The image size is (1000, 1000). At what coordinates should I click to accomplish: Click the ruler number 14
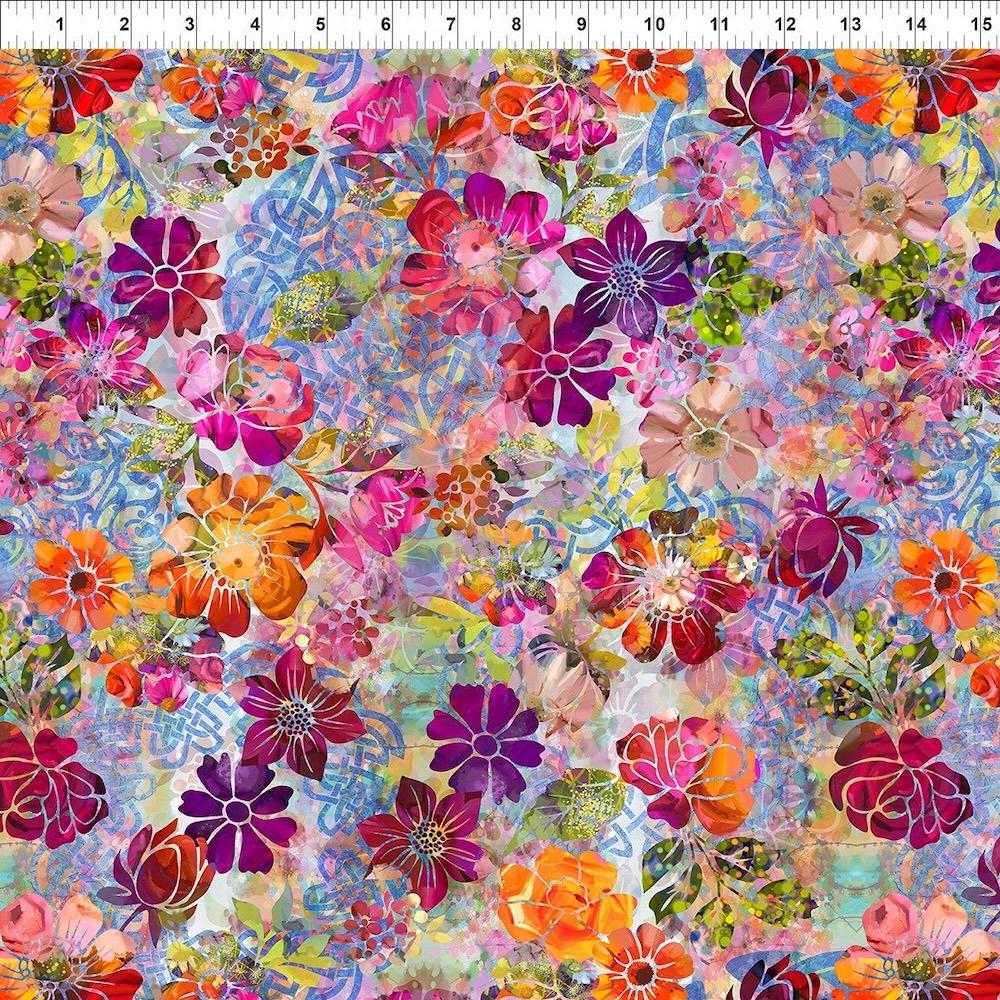[x=916, y=24]
